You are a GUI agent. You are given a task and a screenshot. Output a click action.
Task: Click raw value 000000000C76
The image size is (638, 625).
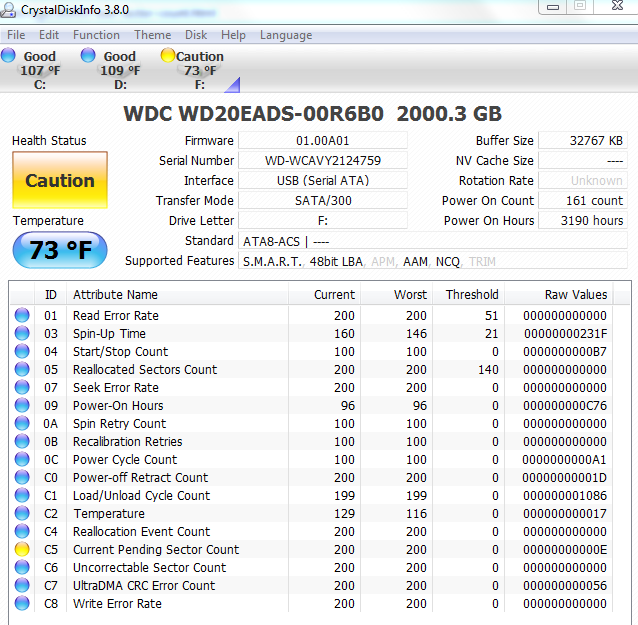point(565,406)
